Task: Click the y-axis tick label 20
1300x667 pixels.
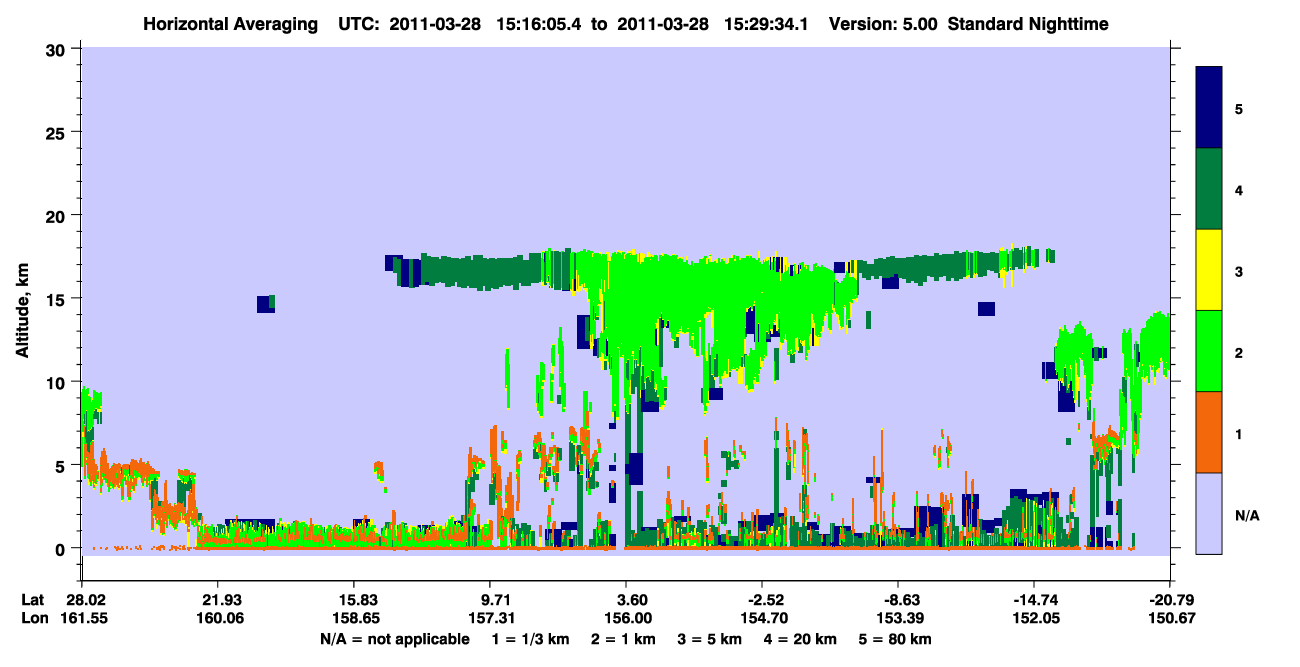Action: point(58,215)
